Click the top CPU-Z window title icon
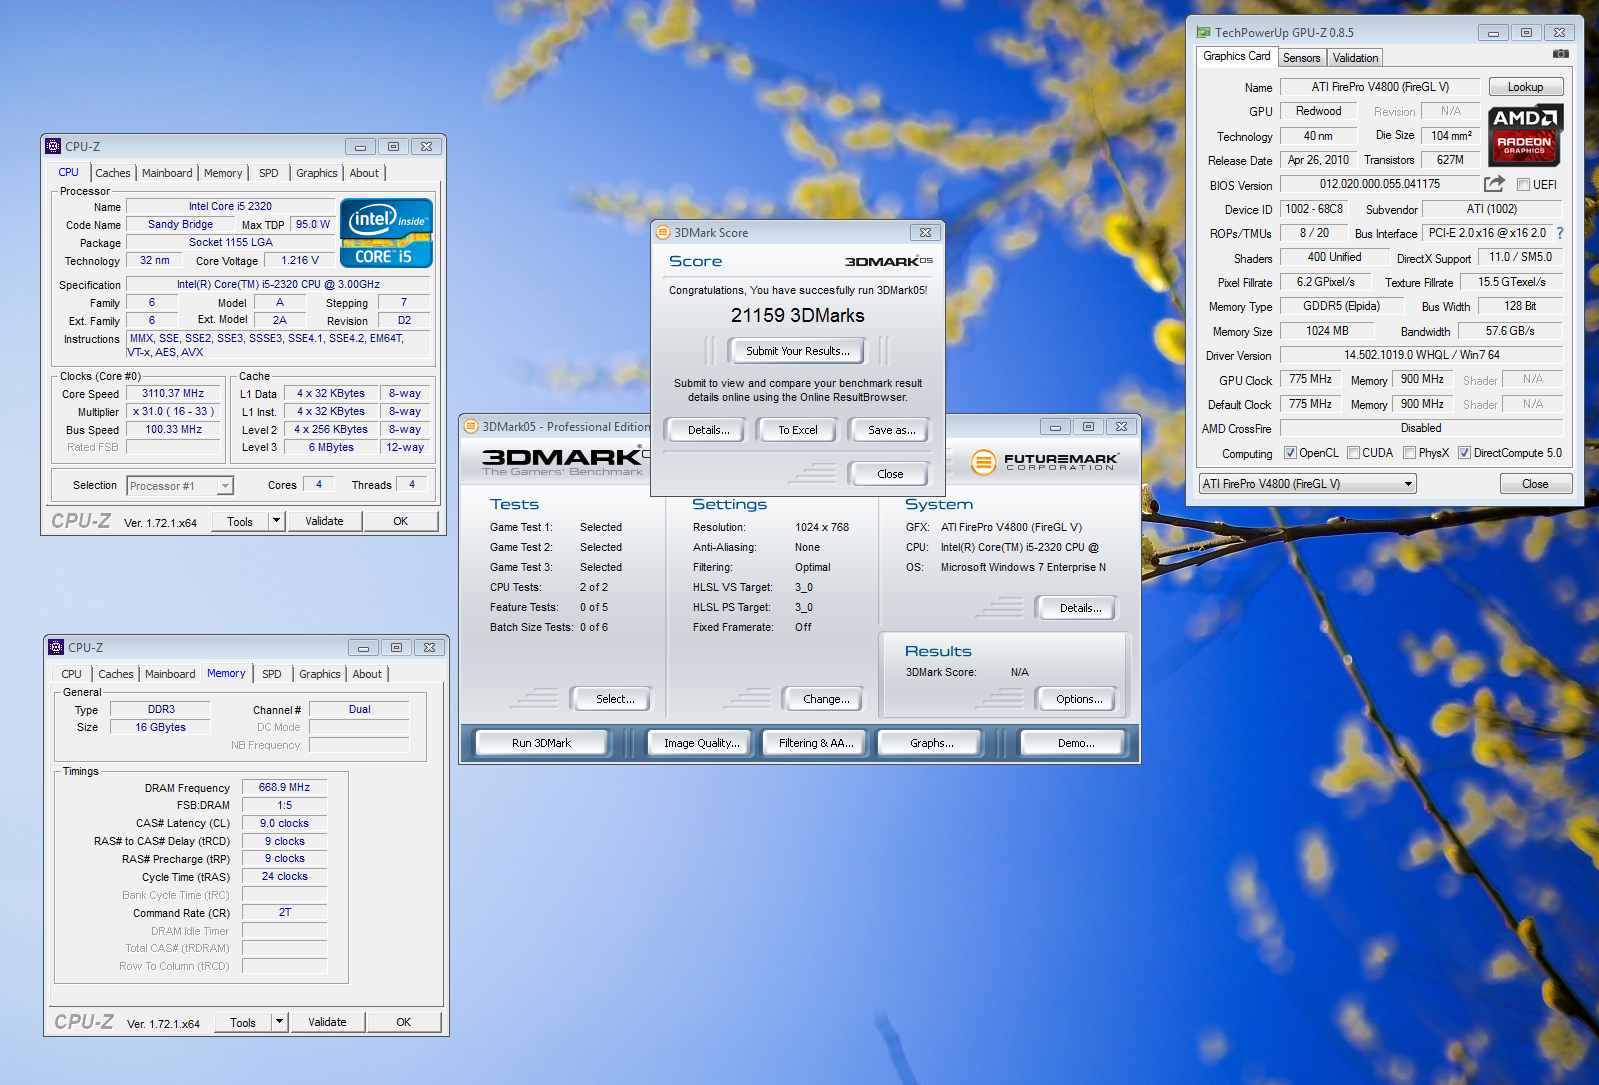 [x=54, y=146]
